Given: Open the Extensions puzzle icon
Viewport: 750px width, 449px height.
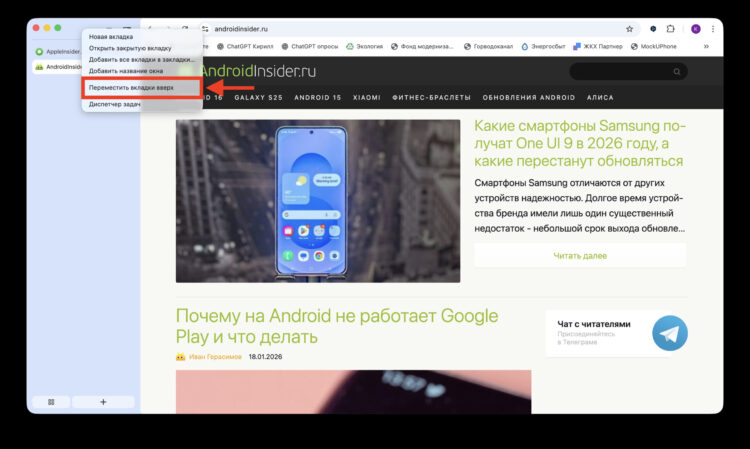Looking at the screenshot, I should point(671,29).
